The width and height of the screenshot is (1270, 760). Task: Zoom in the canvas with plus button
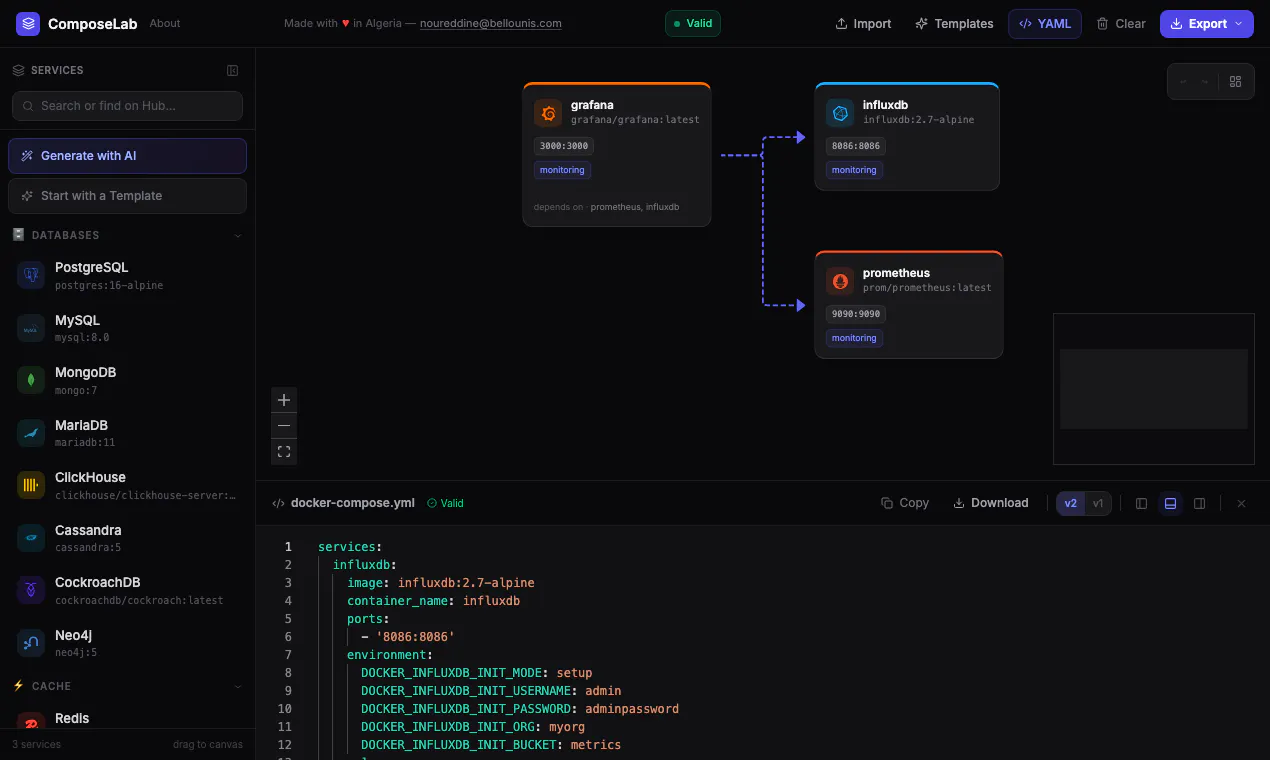point(284,400)
